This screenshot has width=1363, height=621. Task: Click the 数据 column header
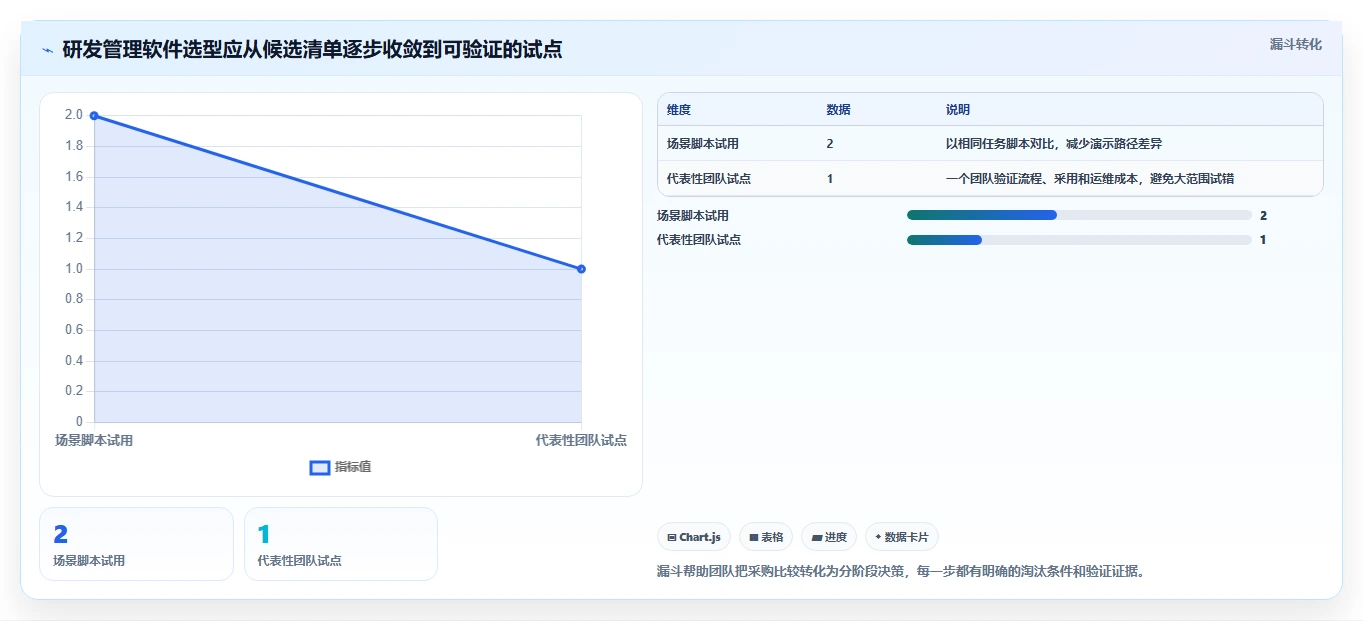[x=839, y=110]
